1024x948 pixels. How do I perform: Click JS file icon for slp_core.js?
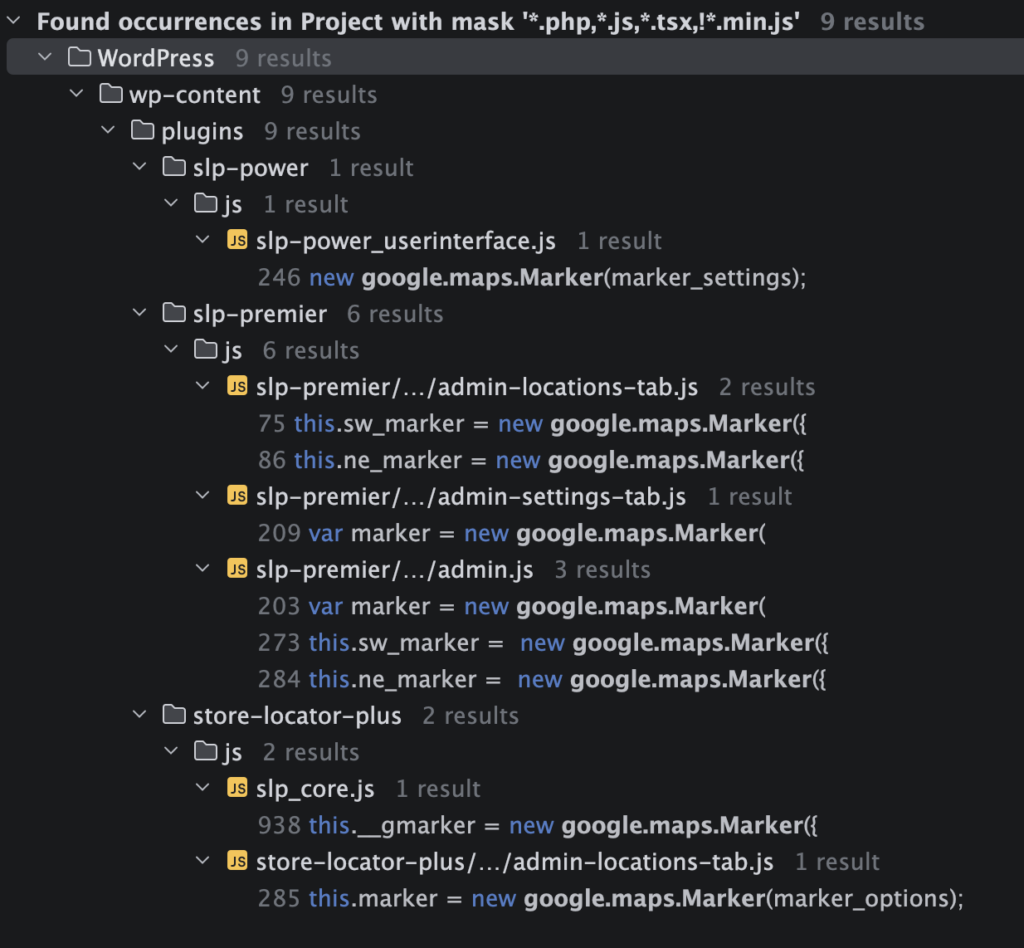click(x=237, y=789)
